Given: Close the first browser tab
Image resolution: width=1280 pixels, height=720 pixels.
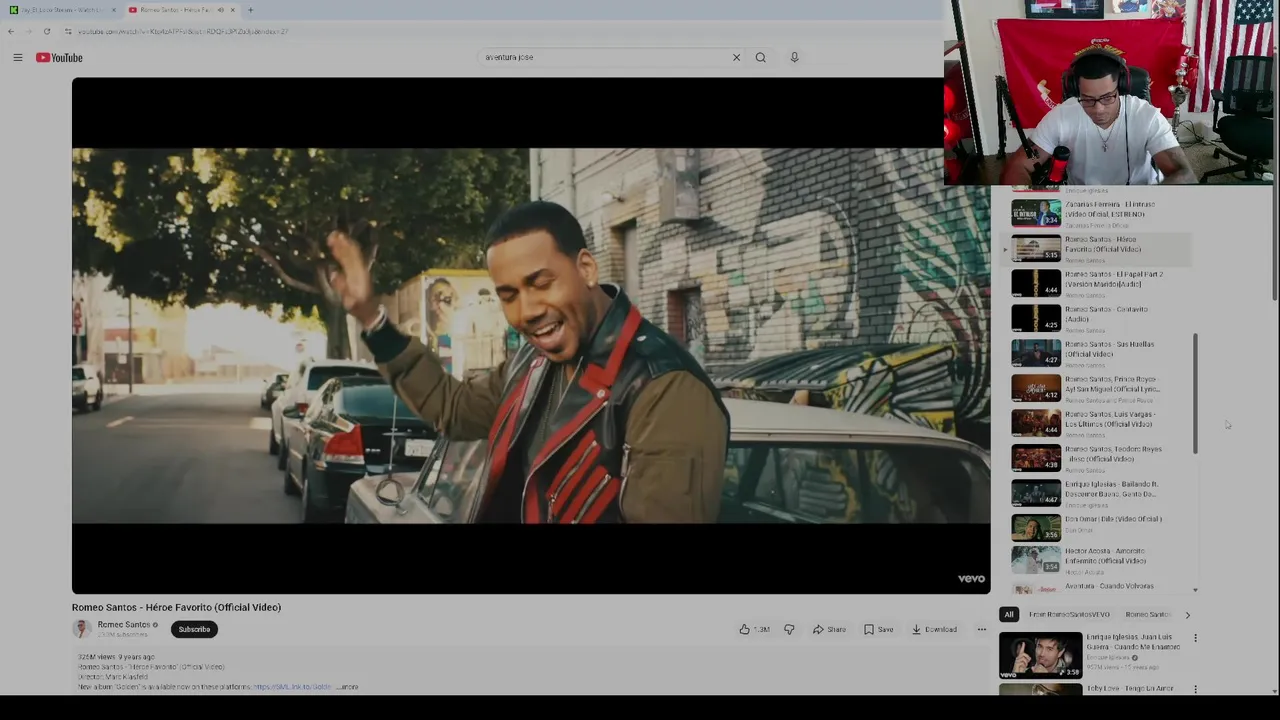Looking at the screenshot, I should [x=113, y=10].
